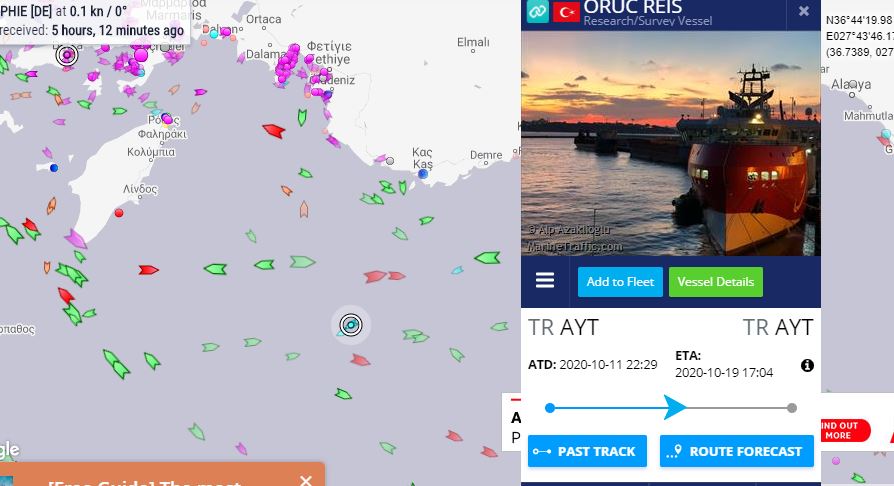Screen dimensions: 894x486
Task: Dismiss the orange Free Guide banner
Action: pos(306,481)
